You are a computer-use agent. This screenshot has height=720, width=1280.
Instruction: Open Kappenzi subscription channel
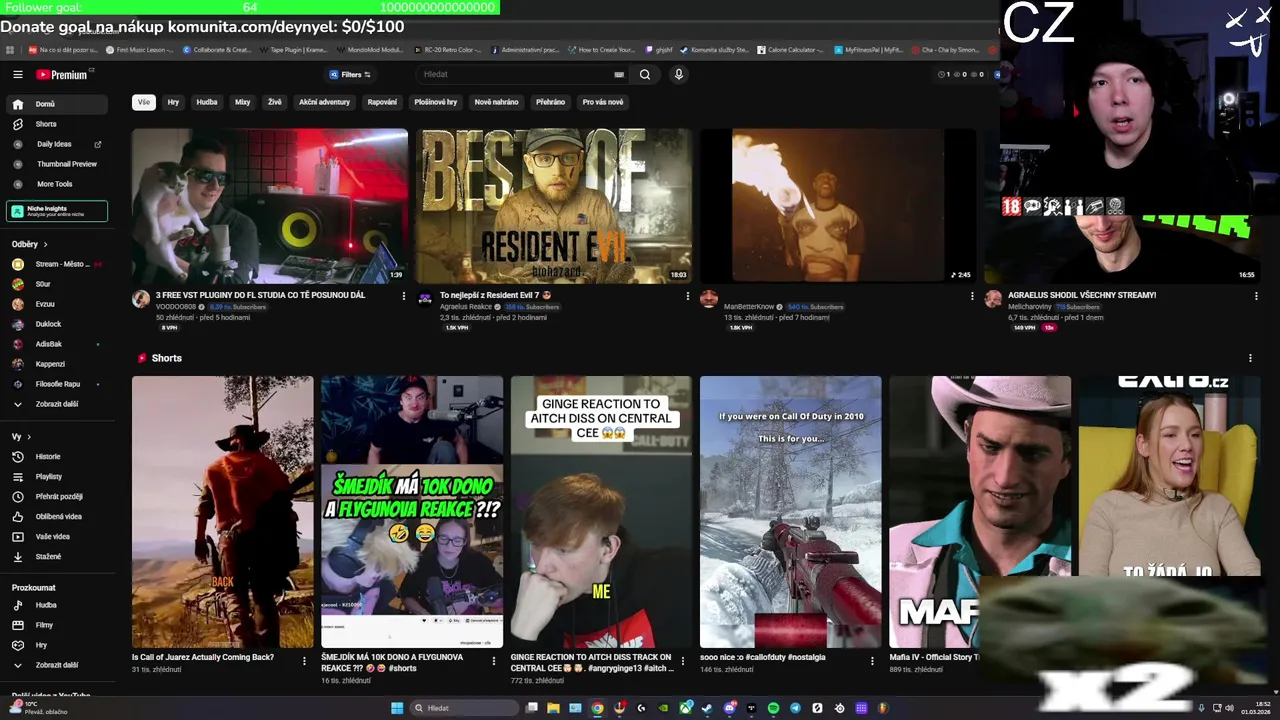(x=57, y=364)
